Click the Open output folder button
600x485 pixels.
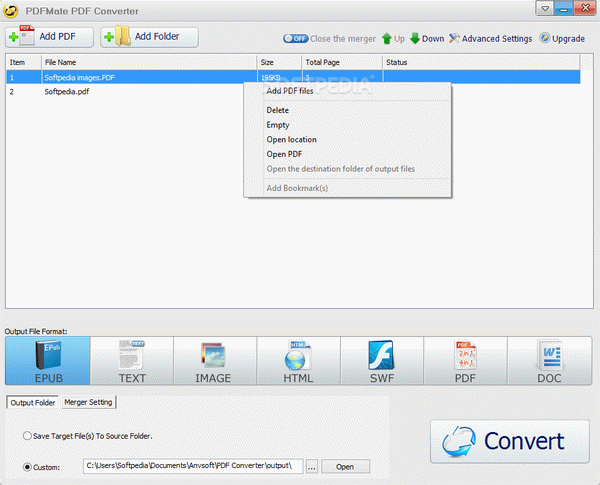tap(345, 467)
